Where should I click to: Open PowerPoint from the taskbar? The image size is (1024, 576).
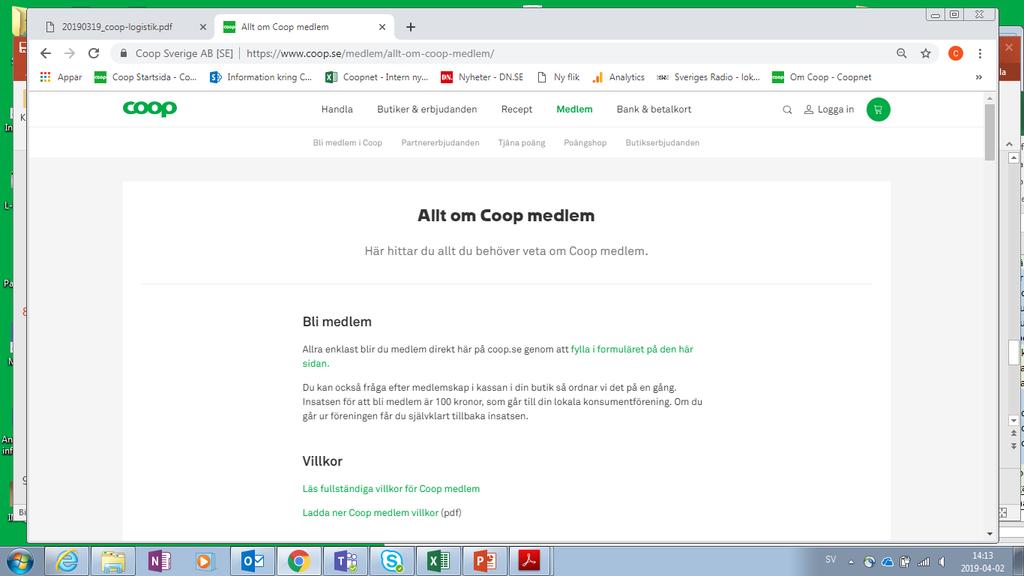485,561
